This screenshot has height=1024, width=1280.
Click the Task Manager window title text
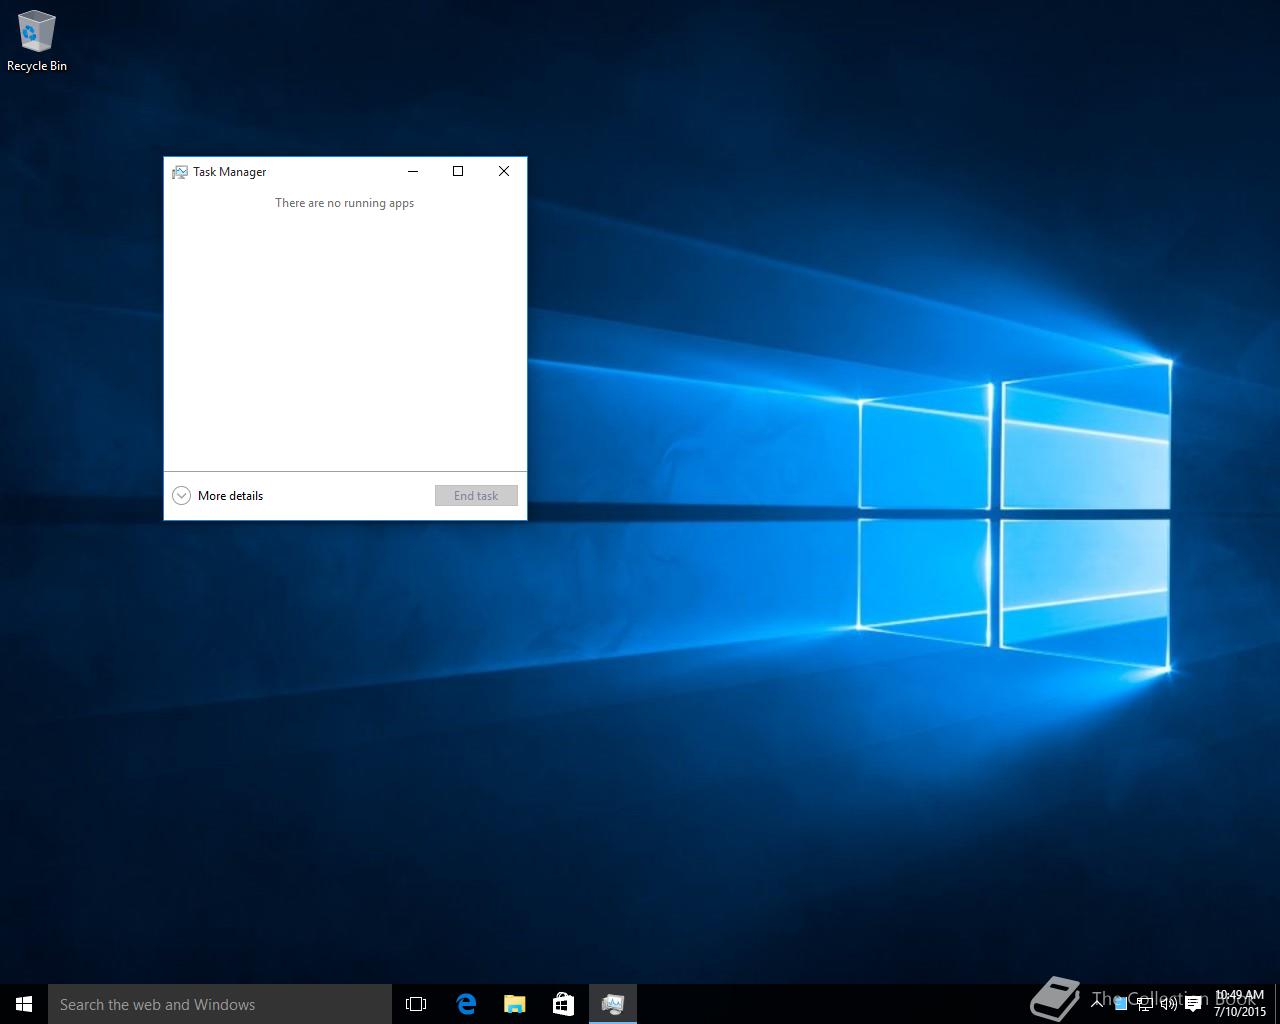click(229, 172)
